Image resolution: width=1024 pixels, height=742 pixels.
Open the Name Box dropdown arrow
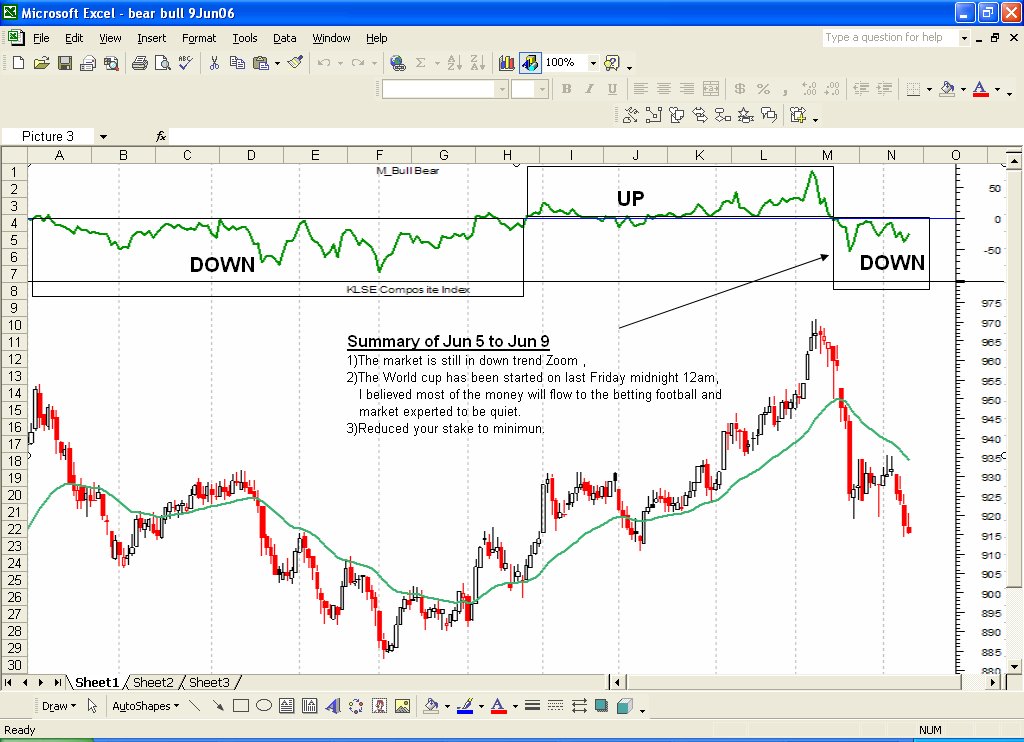(x=103, y=137)
